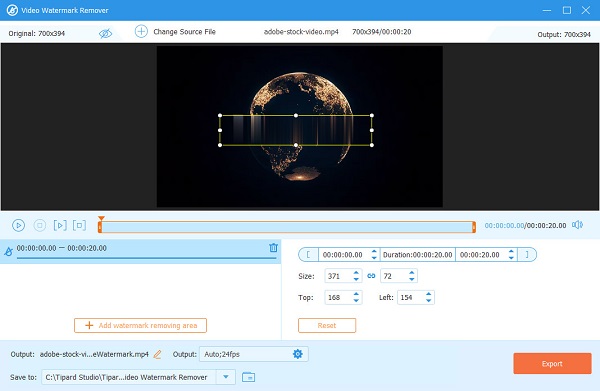The width and height of the screenshot is (600, 391).
Task: Decrease Left value 154 with the down arrow
Action: 429,301
